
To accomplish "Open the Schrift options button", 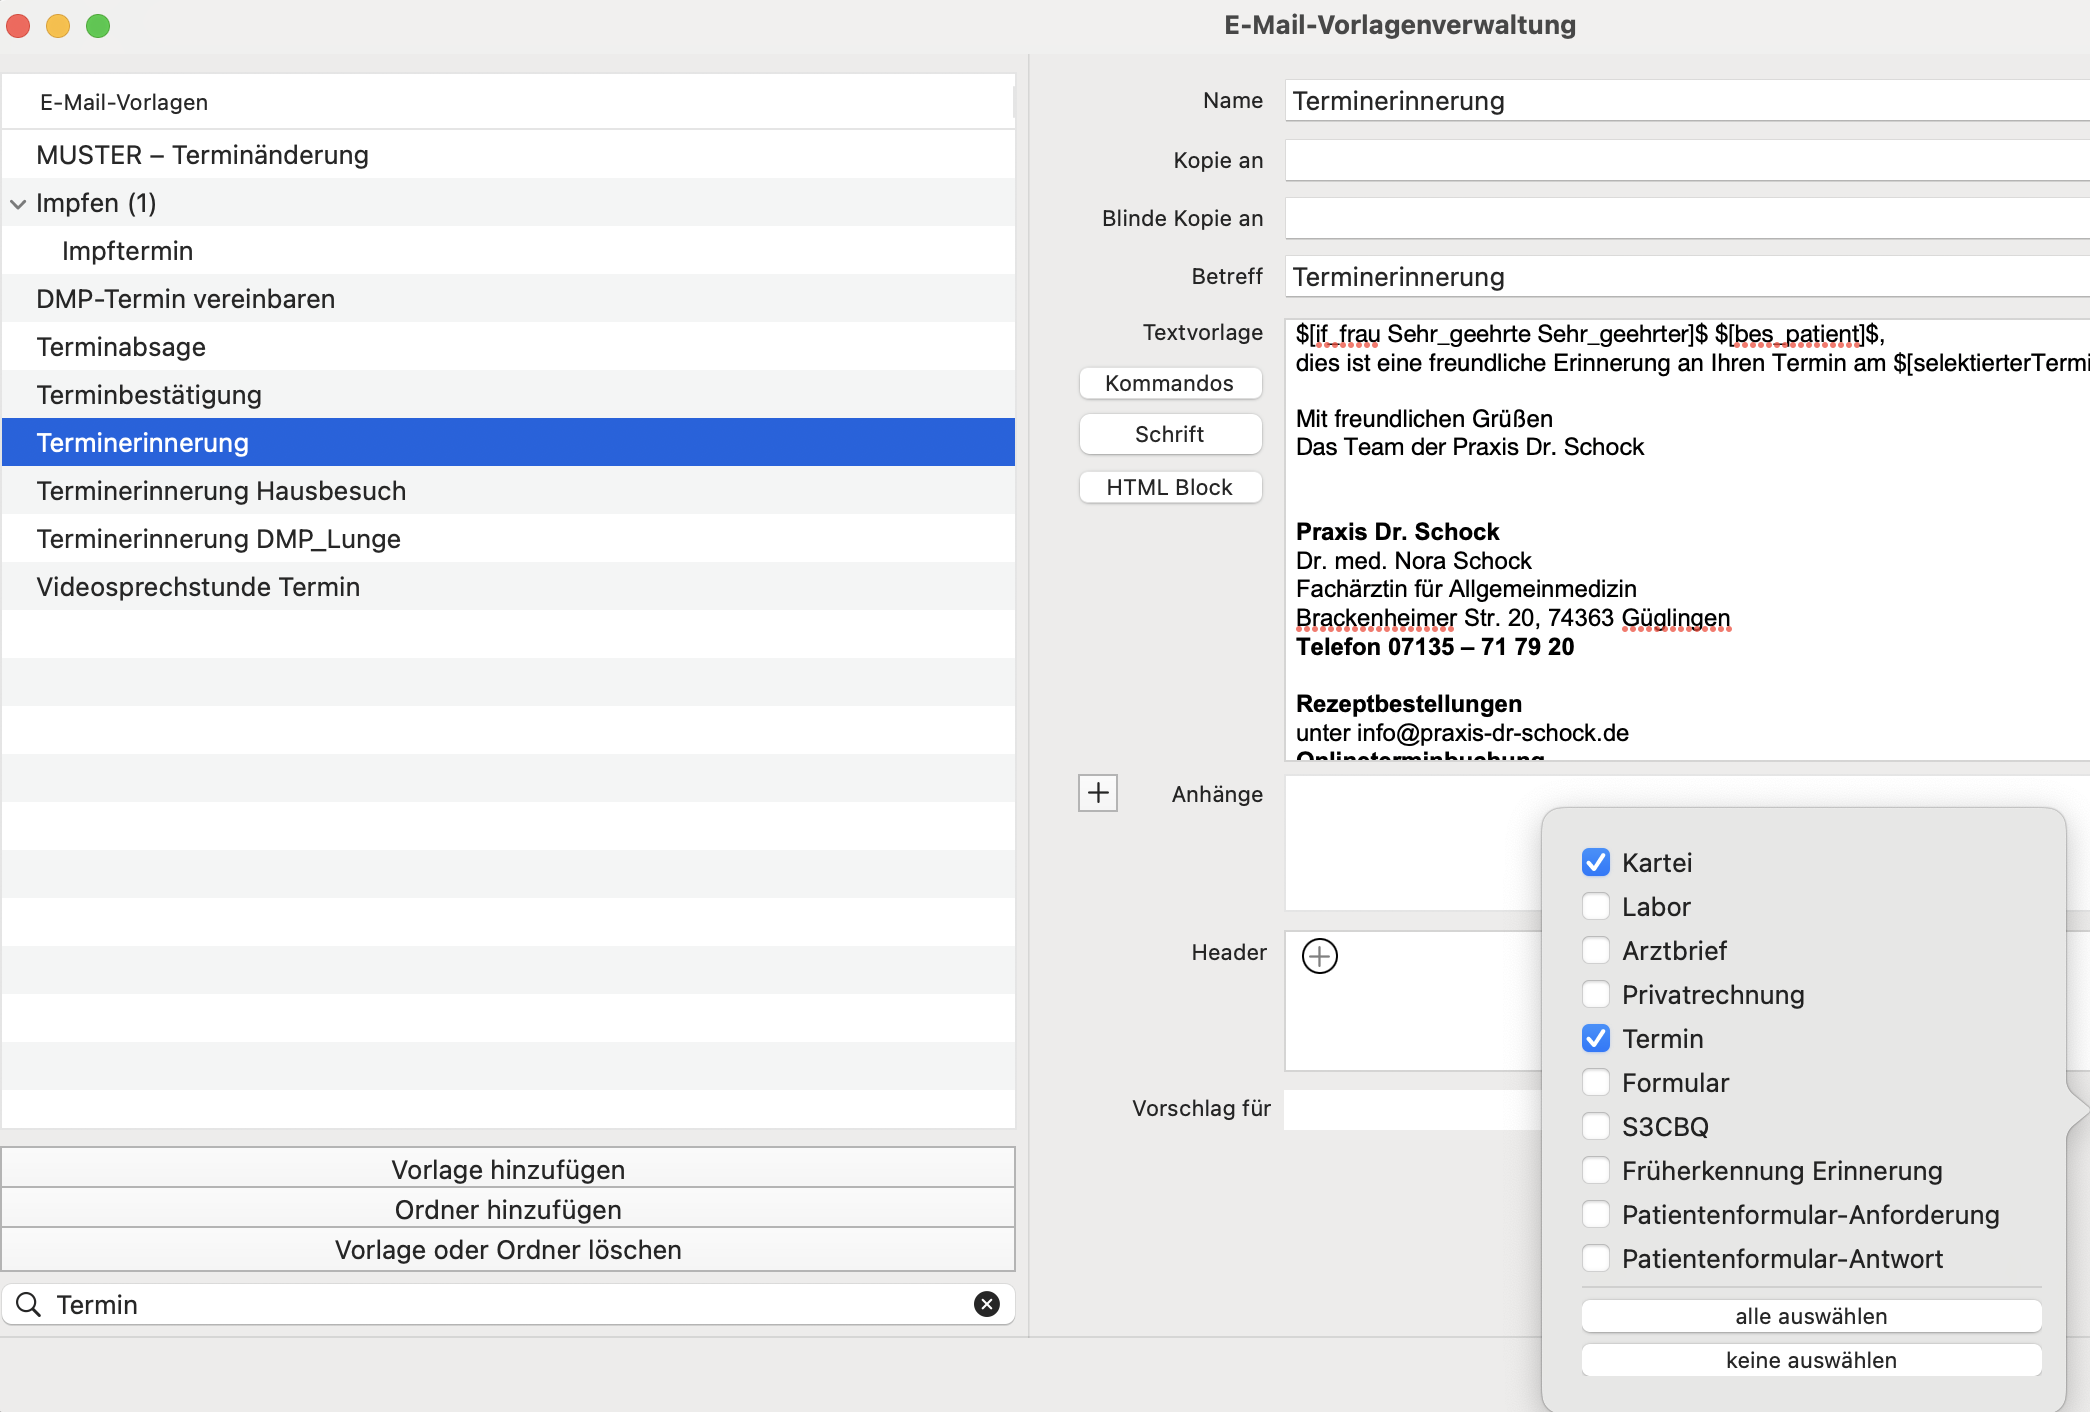I will tap(1170, 434).
